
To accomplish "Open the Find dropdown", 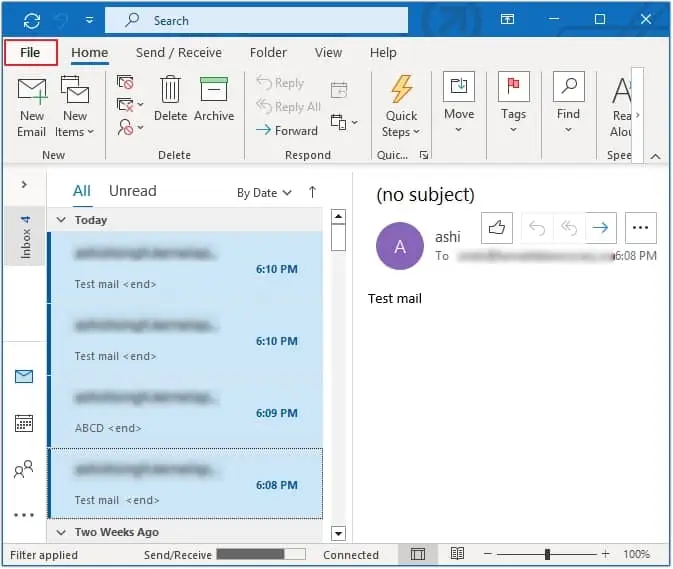I will (568, 103).
